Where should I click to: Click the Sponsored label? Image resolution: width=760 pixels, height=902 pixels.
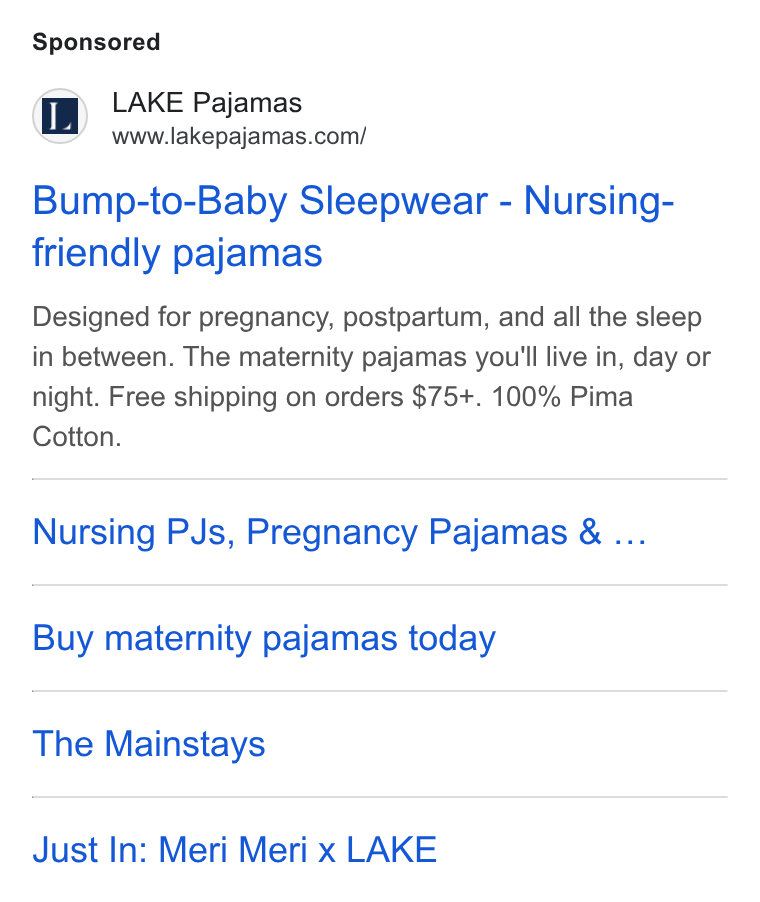click(96, 42)
